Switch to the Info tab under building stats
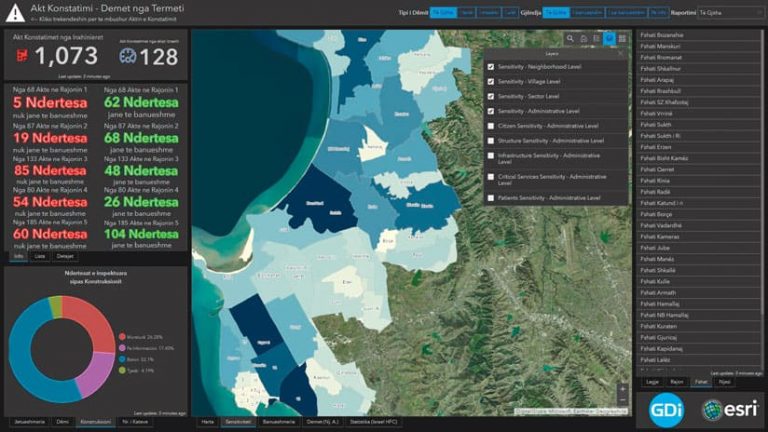The height and width of the screenshot is (432, 768). 19,256
